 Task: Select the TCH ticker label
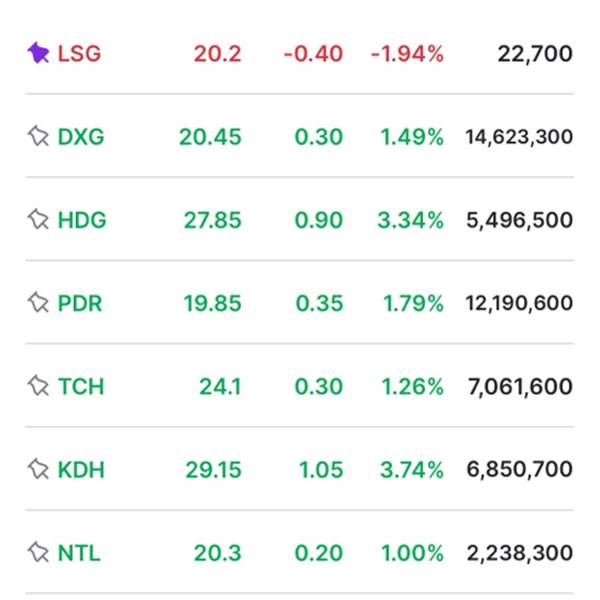pos(80,386)
